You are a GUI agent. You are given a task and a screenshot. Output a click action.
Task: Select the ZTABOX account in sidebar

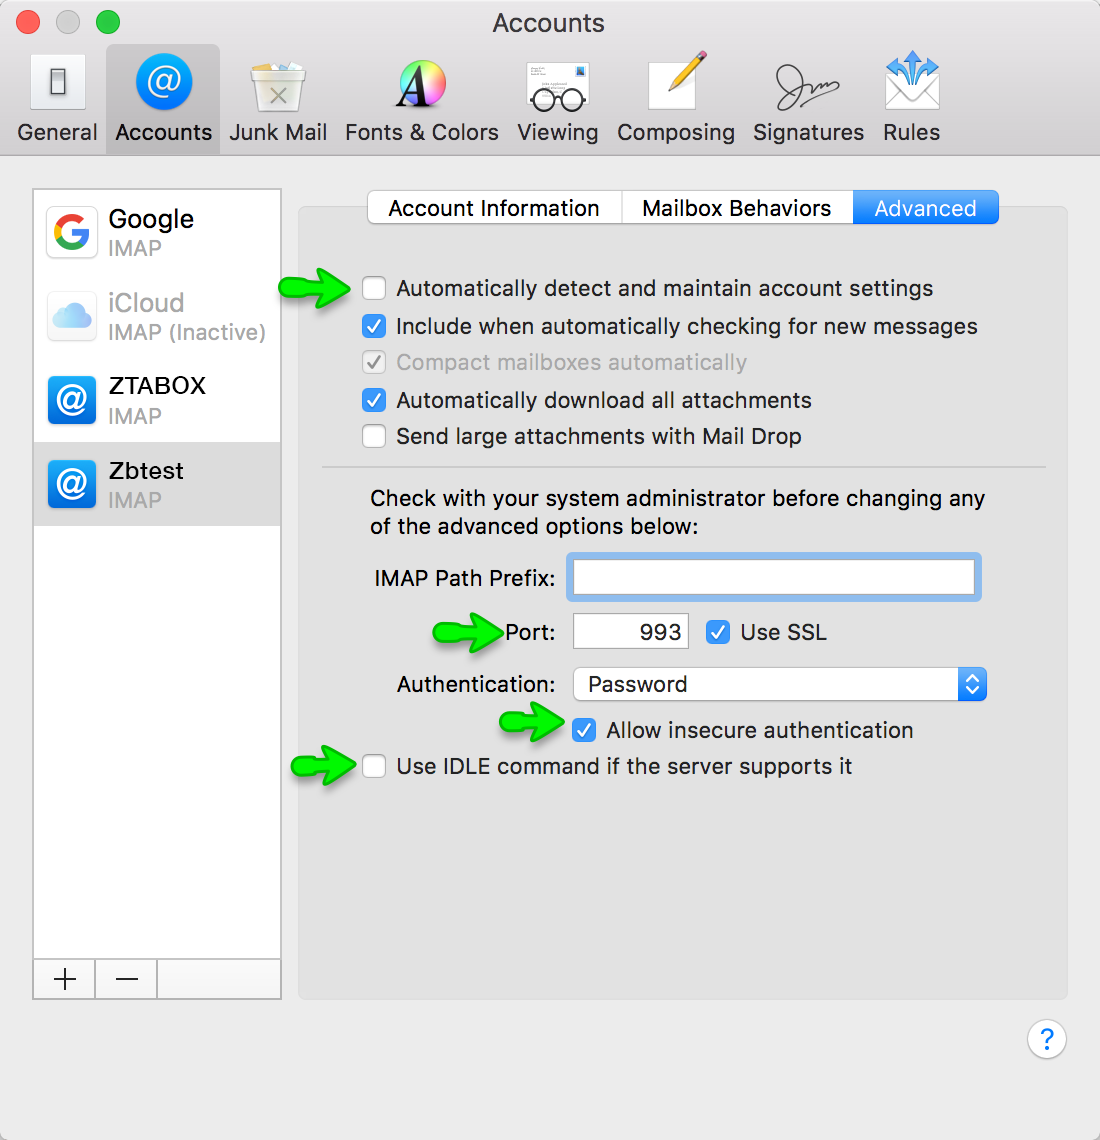click(157, 400)
